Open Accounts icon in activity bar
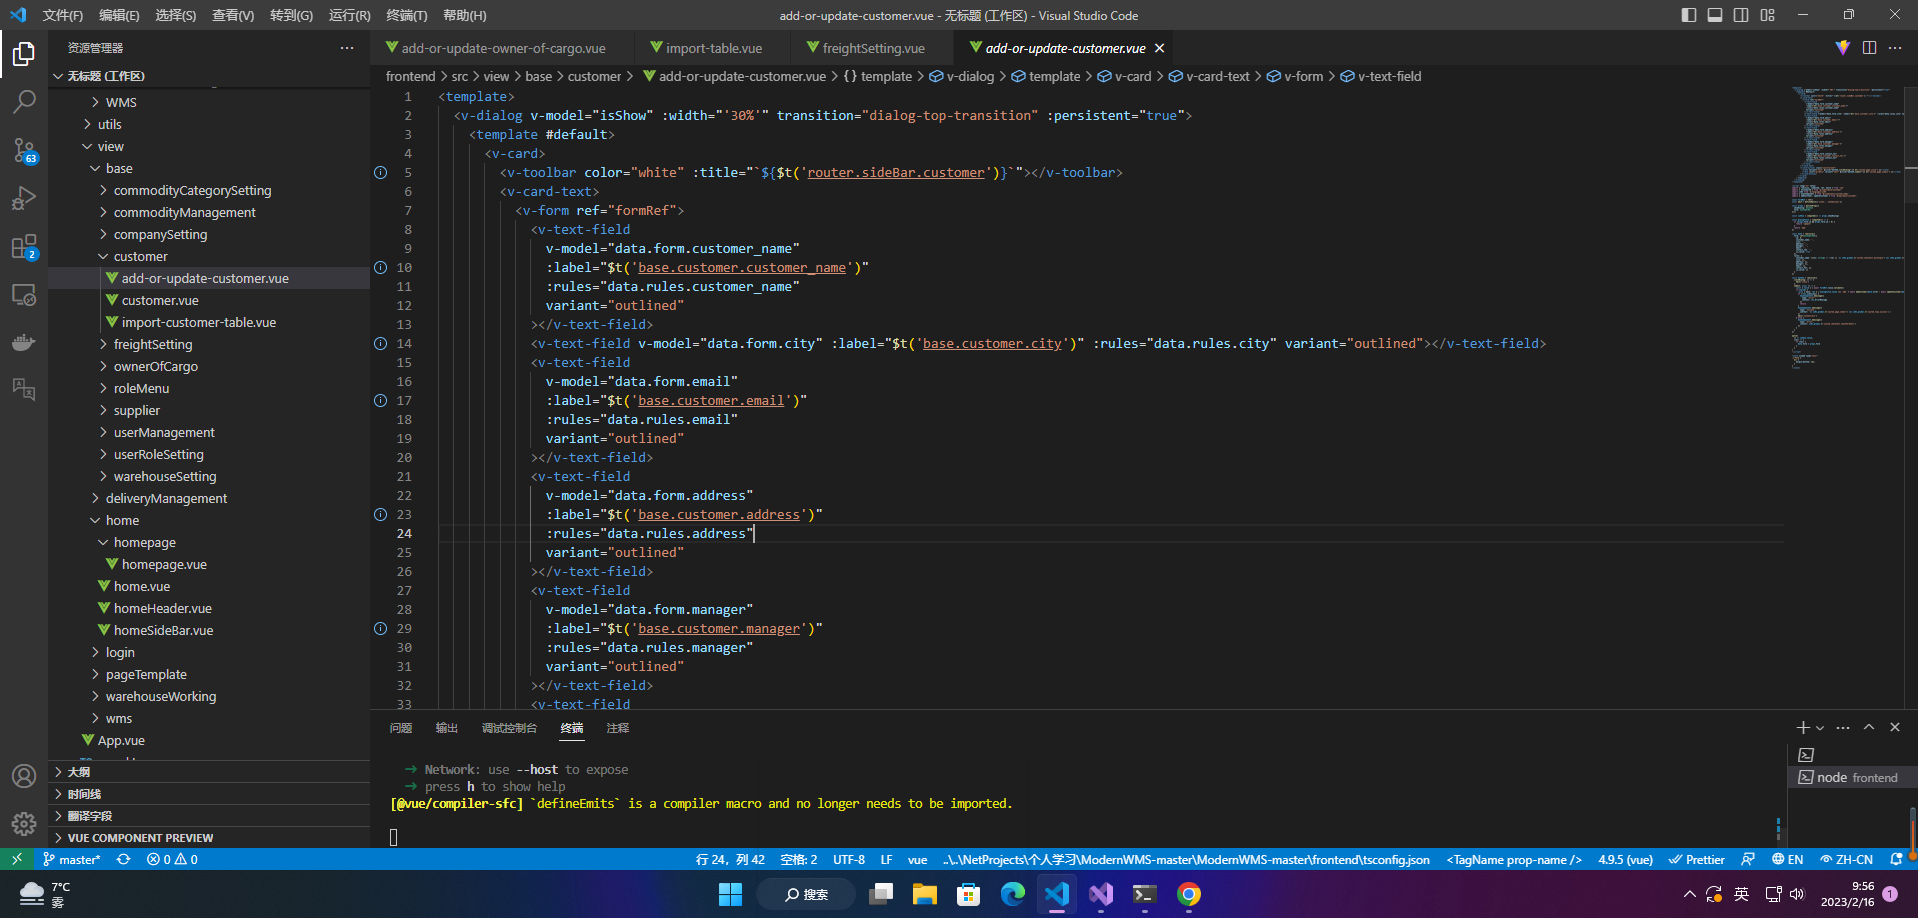This screenshot has width=1918, height=918. (24, 776)
